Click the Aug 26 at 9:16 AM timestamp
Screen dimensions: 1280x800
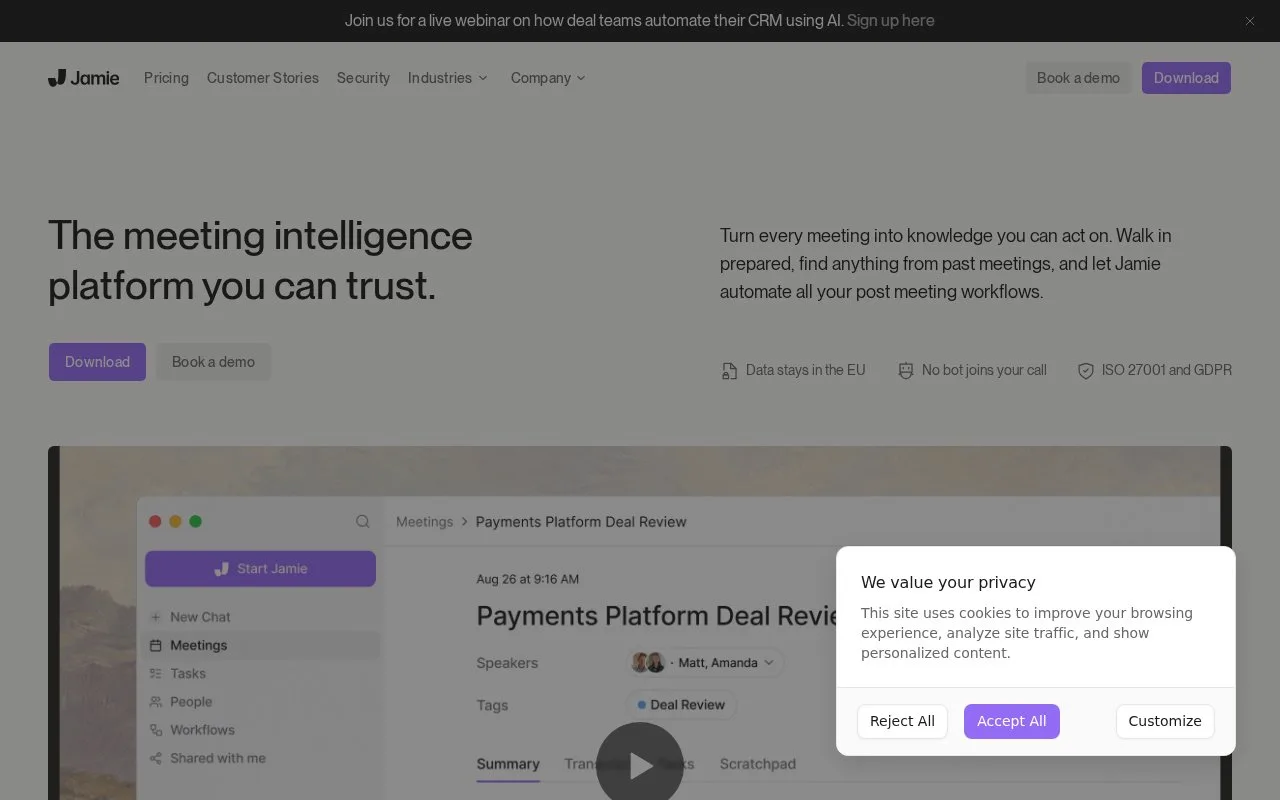(527, 579)
